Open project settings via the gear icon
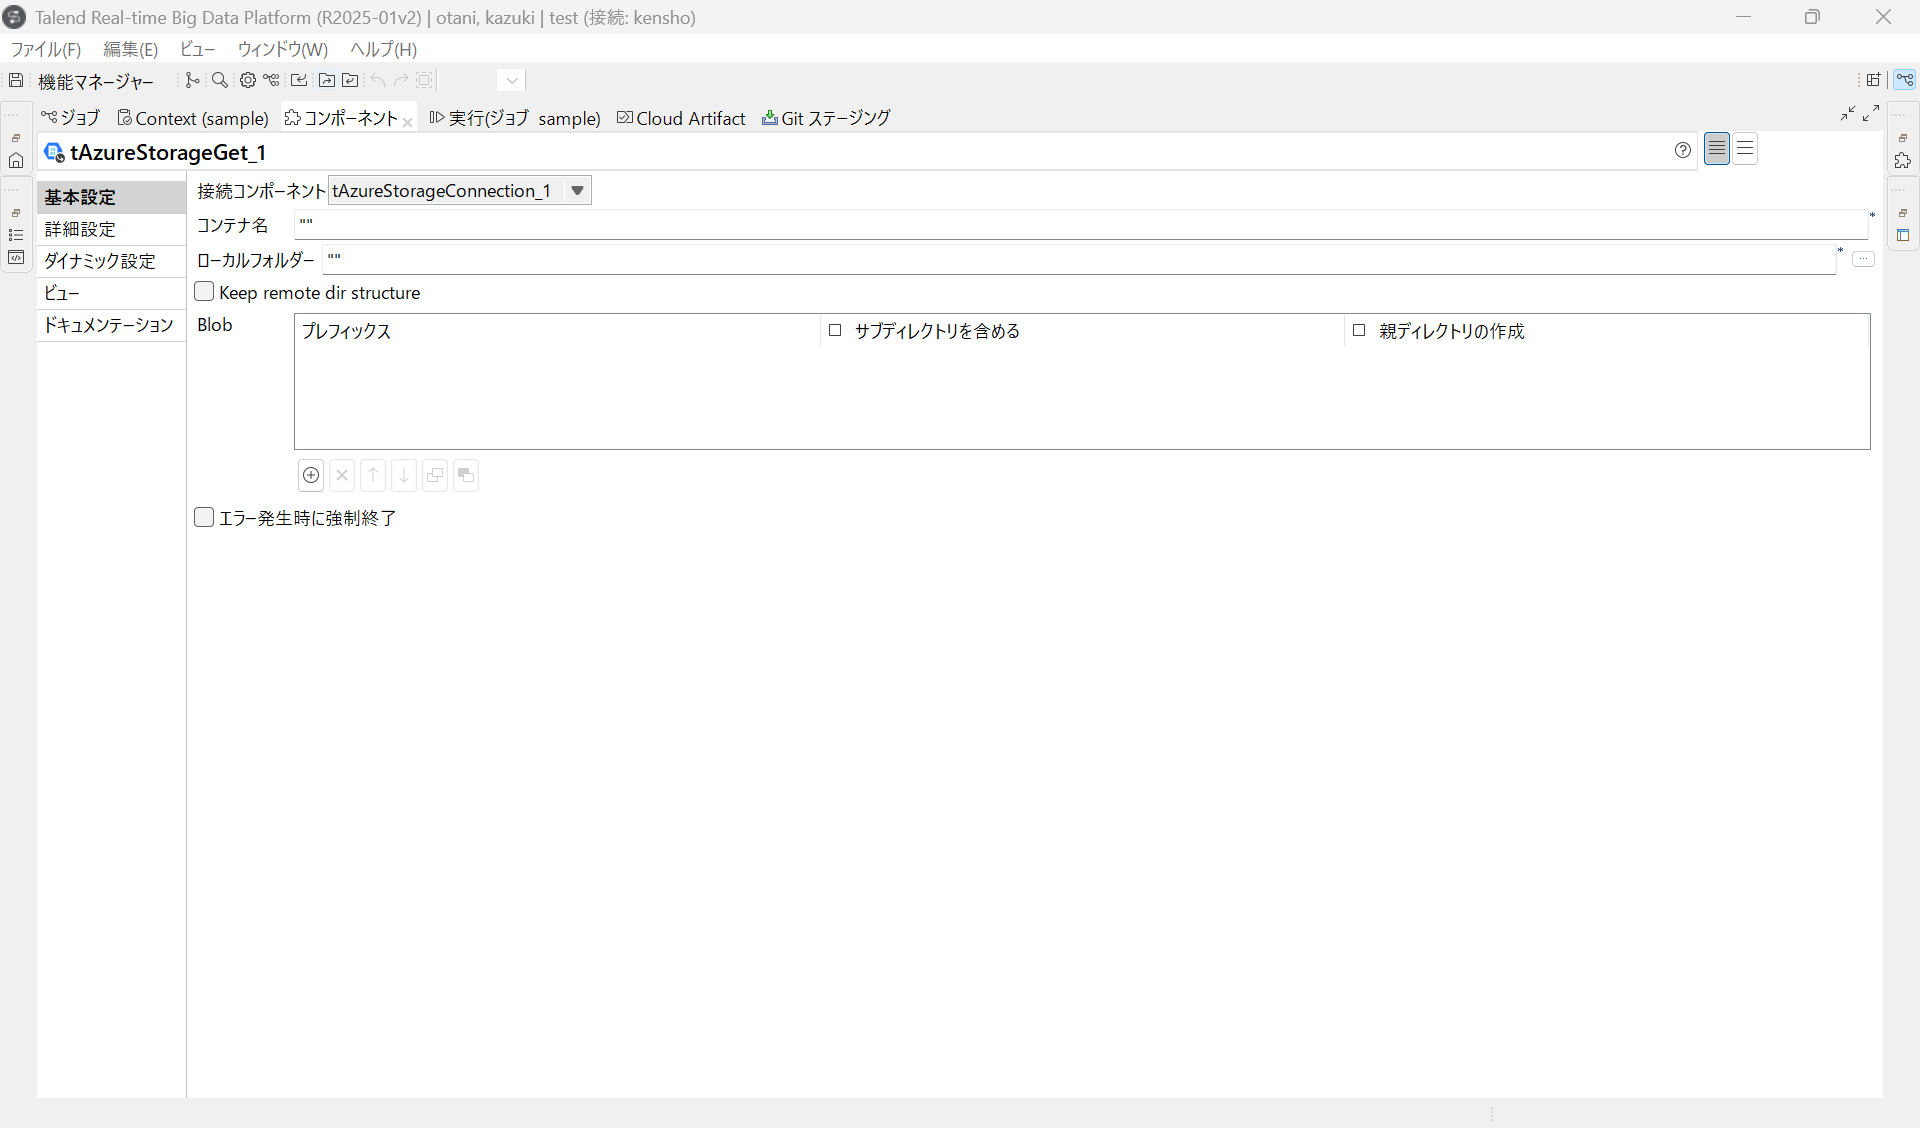The height and width of the screenshot is (1128, 1920). point(247,80)
